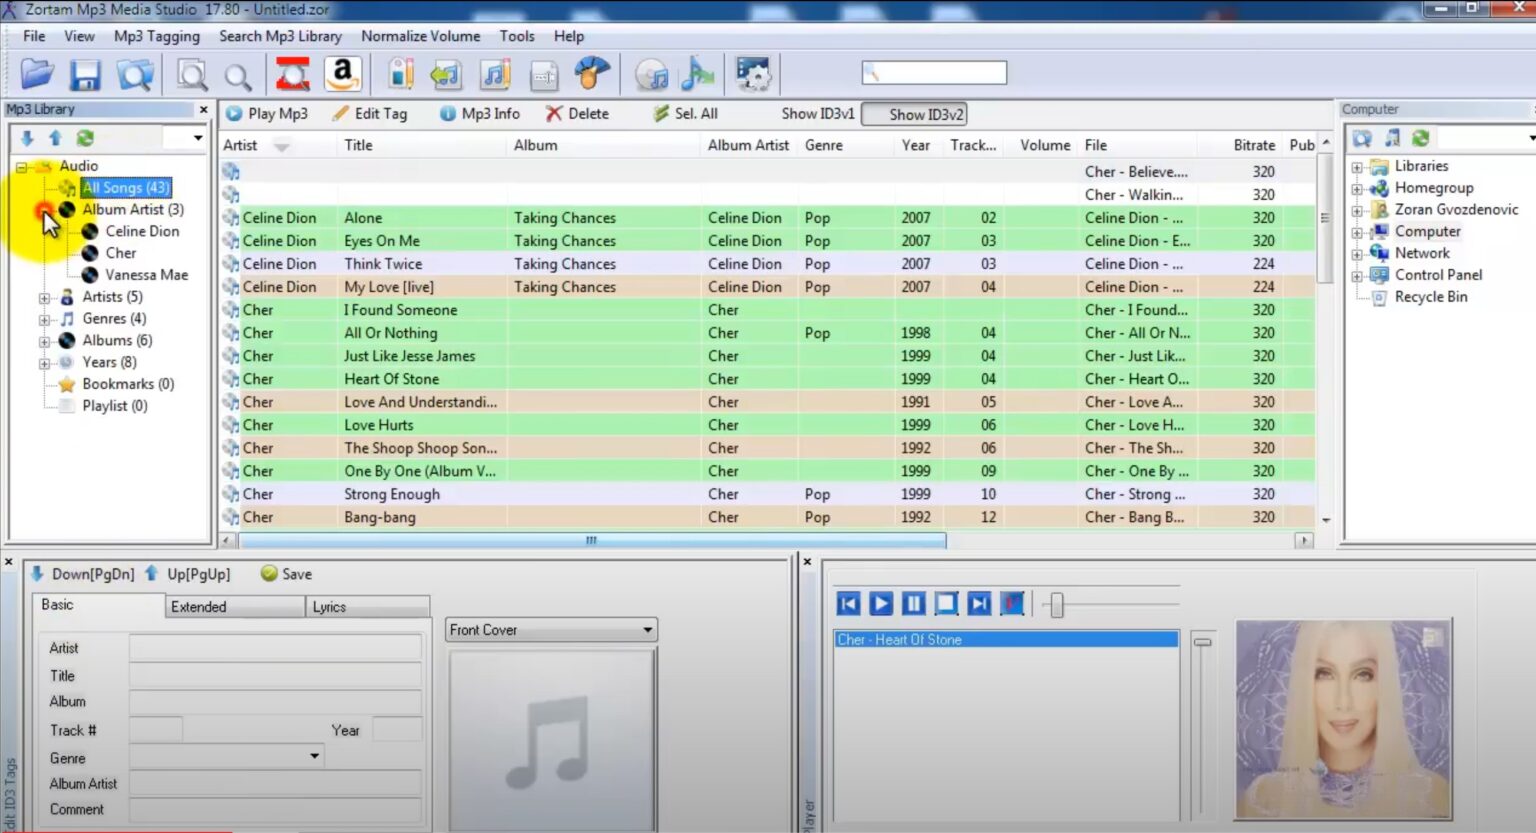Expand the Years (8) node
This screenshot has width=1536, height=833.
click(x=44, y=364)
